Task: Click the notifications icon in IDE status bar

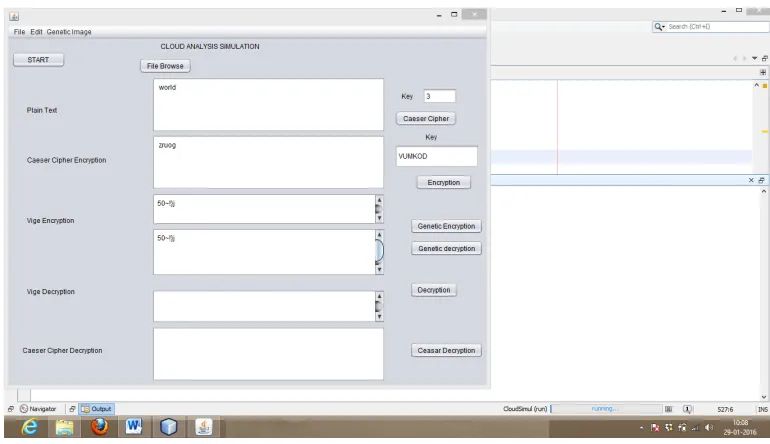Action: [x=687, y=409]
